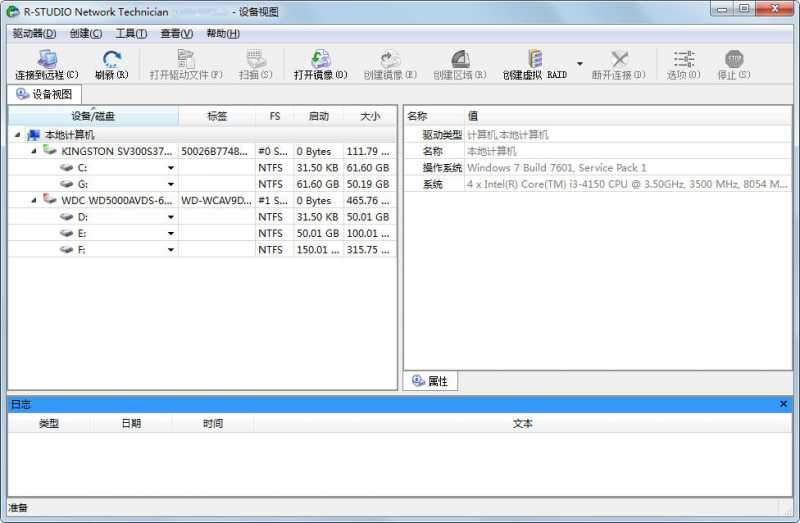Click the Create Region (创建区域) toolbar icon

(x=460, y=59)
